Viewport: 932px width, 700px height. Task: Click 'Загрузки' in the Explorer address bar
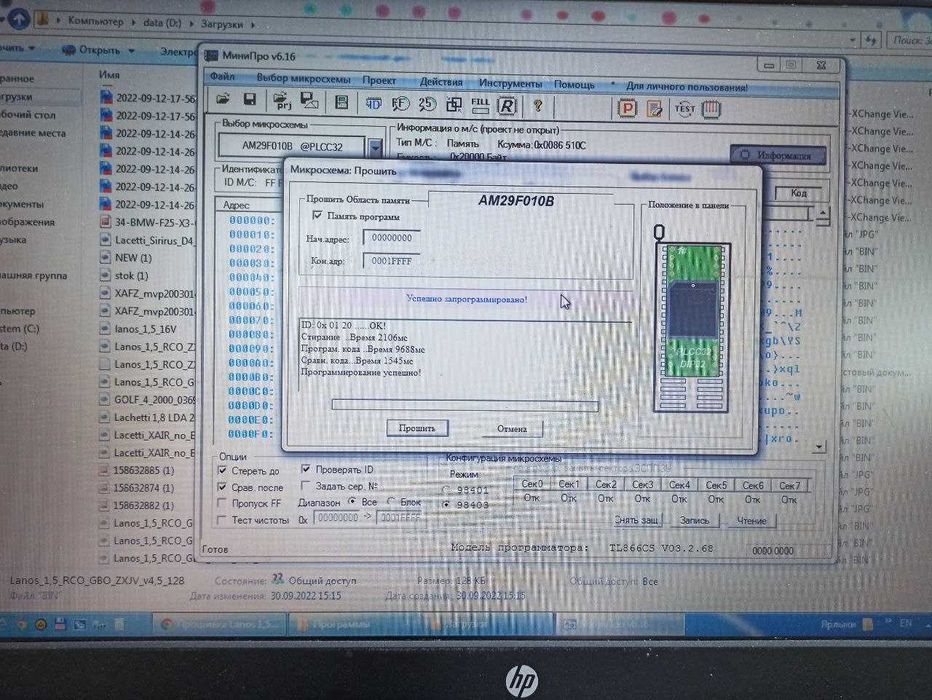[x=222, y=24]
